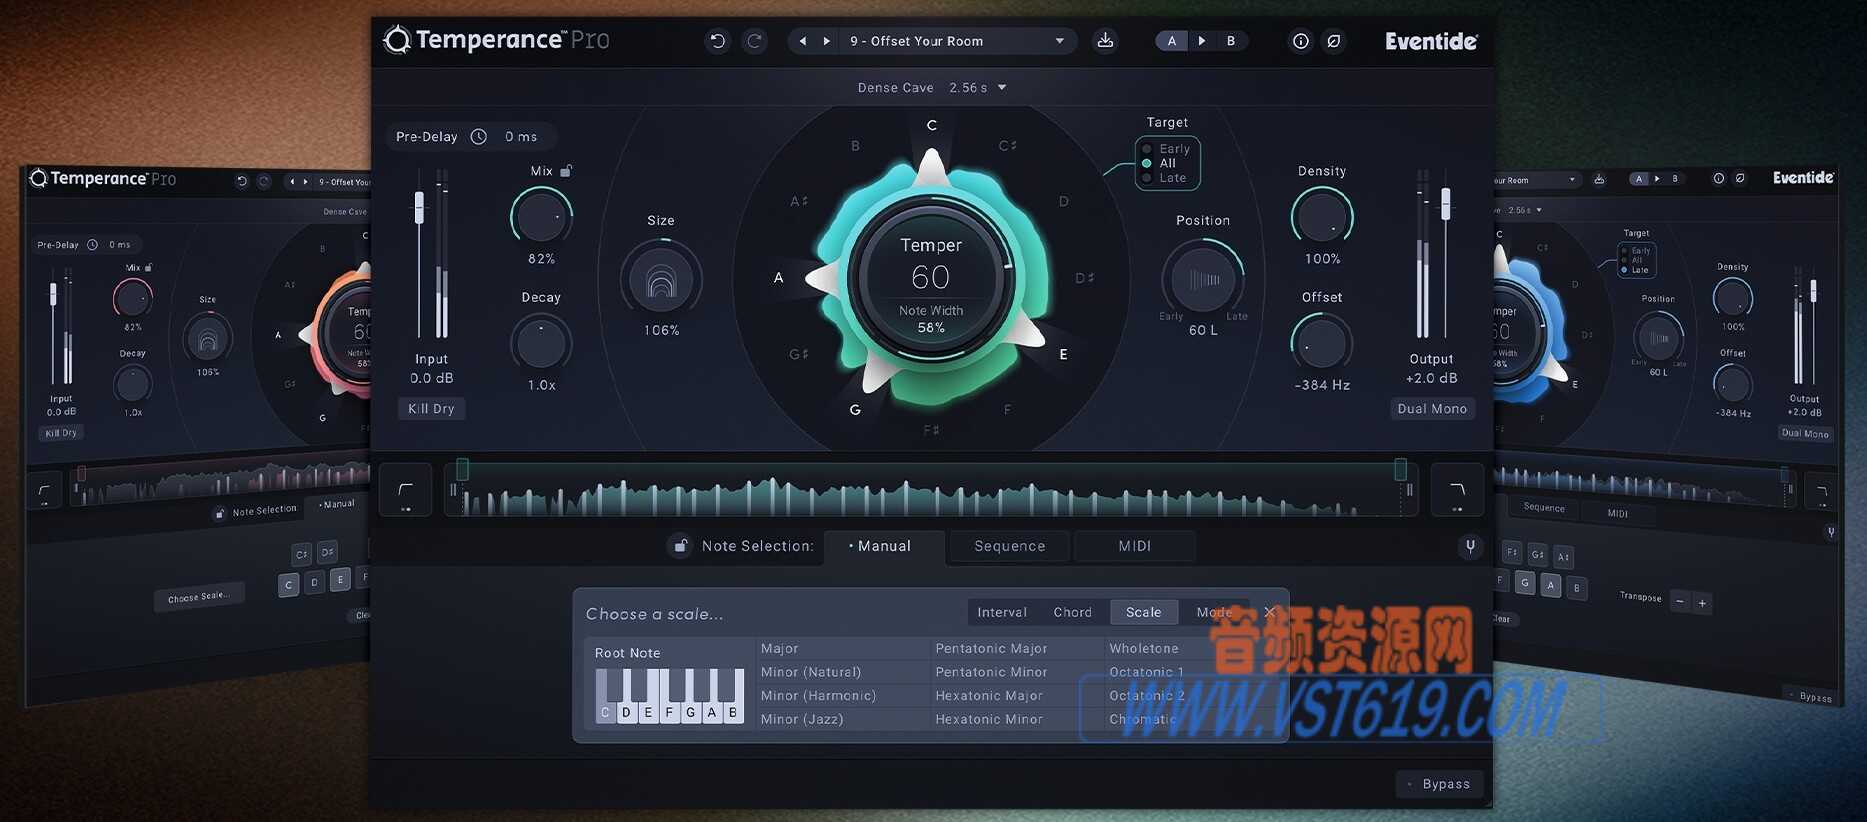Choose Hexatonic Major scale
Viewport: 1867px width, 822px height.
(x=1016, y=696)
